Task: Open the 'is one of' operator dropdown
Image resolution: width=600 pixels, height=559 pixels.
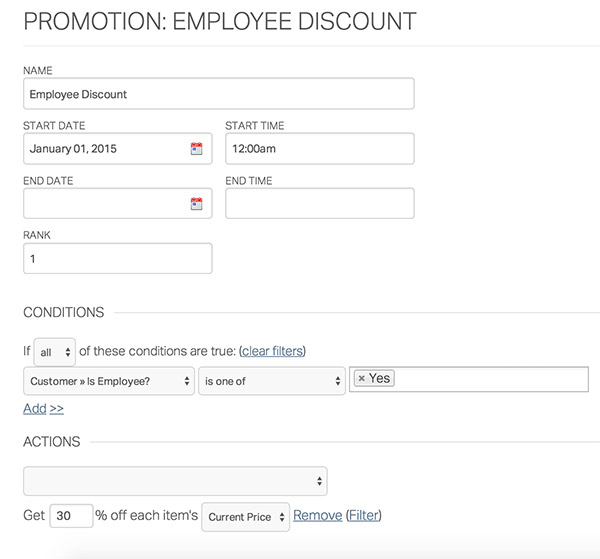Action: [x=271, y=380]
